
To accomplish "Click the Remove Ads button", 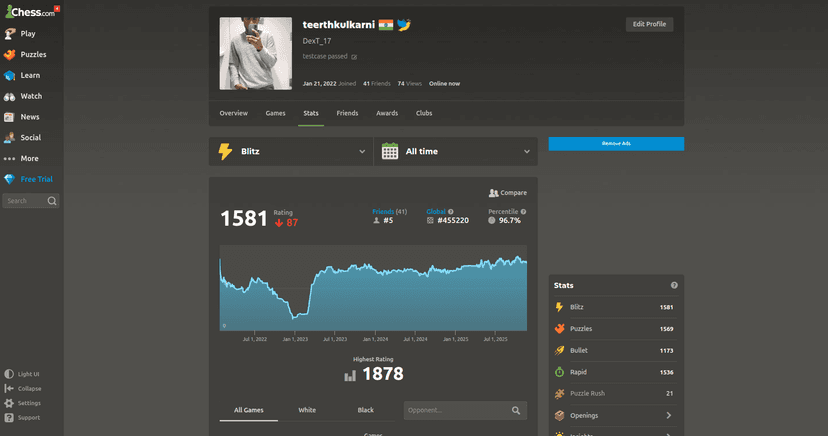I will pos(616,144).
